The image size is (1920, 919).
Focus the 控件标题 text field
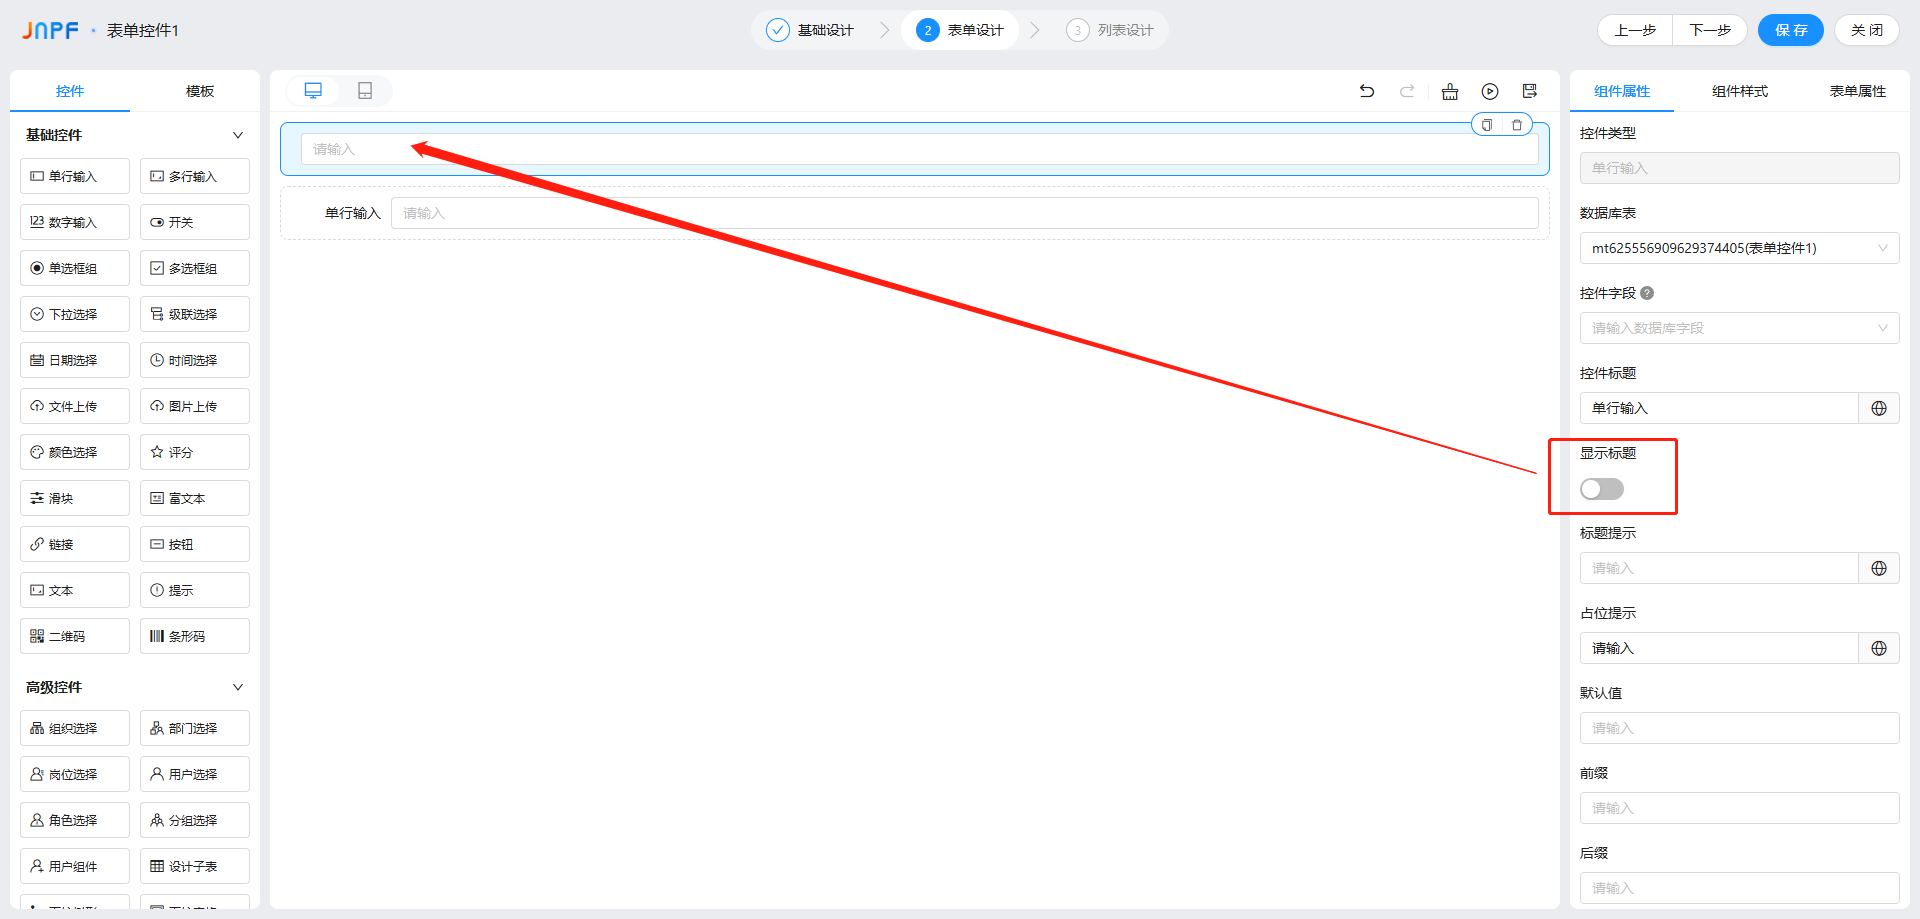tap(1719, 408)
